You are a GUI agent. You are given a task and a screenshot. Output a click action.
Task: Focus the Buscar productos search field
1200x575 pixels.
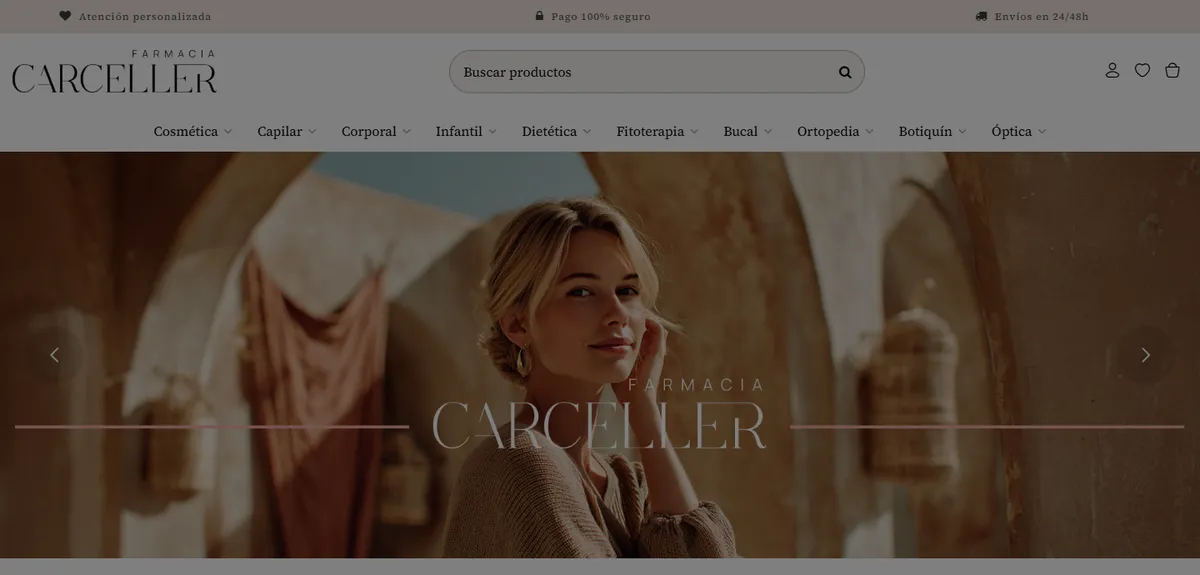click(x=657, y=72)
